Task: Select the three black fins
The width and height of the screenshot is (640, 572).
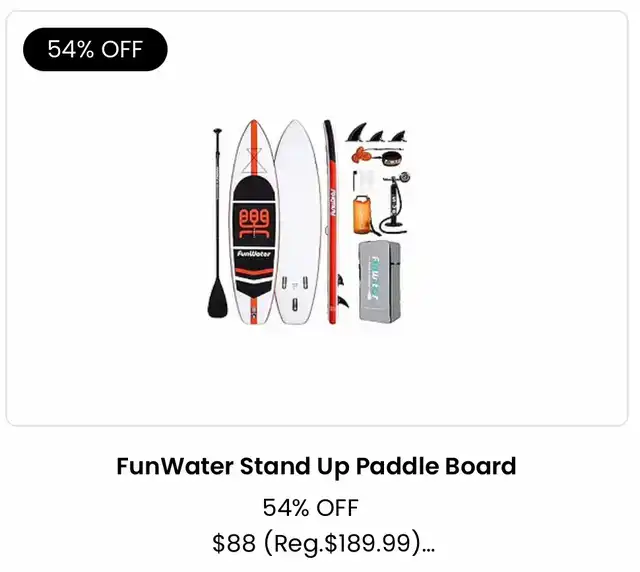Action: pos(376,133)
